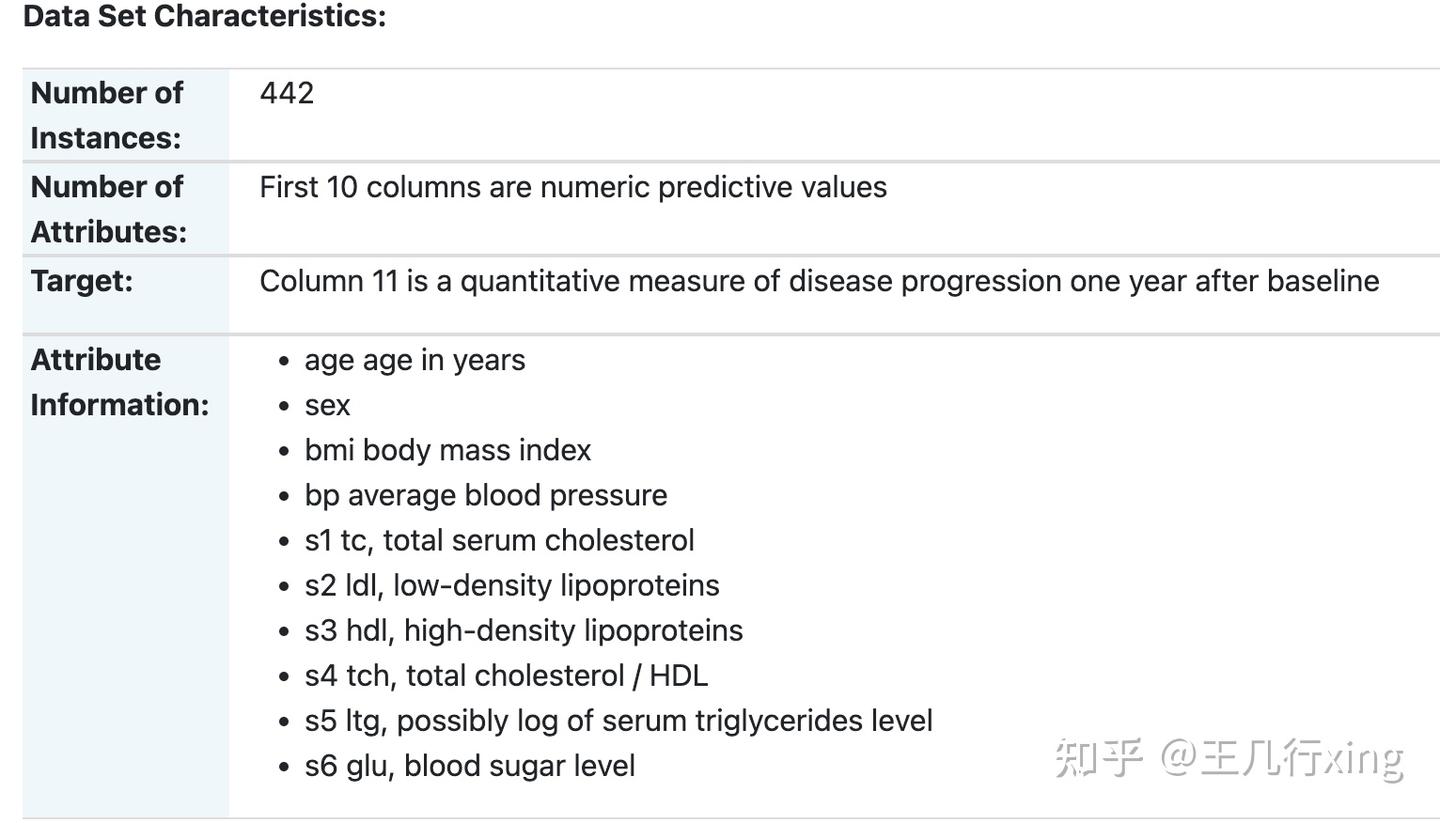
Task: Click "First 10 columns are numeric predictive values"
Action: pos(573,187)
